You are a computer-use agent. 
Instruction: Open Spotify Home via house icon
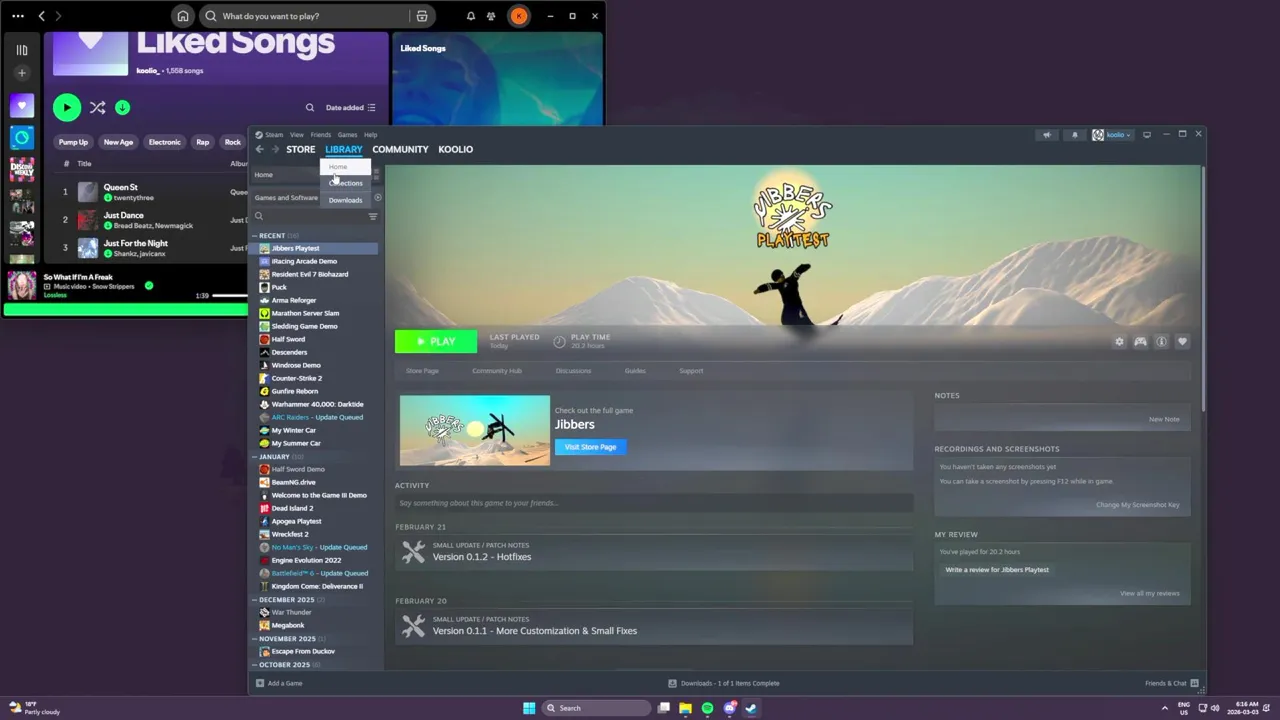coord(182,16)
